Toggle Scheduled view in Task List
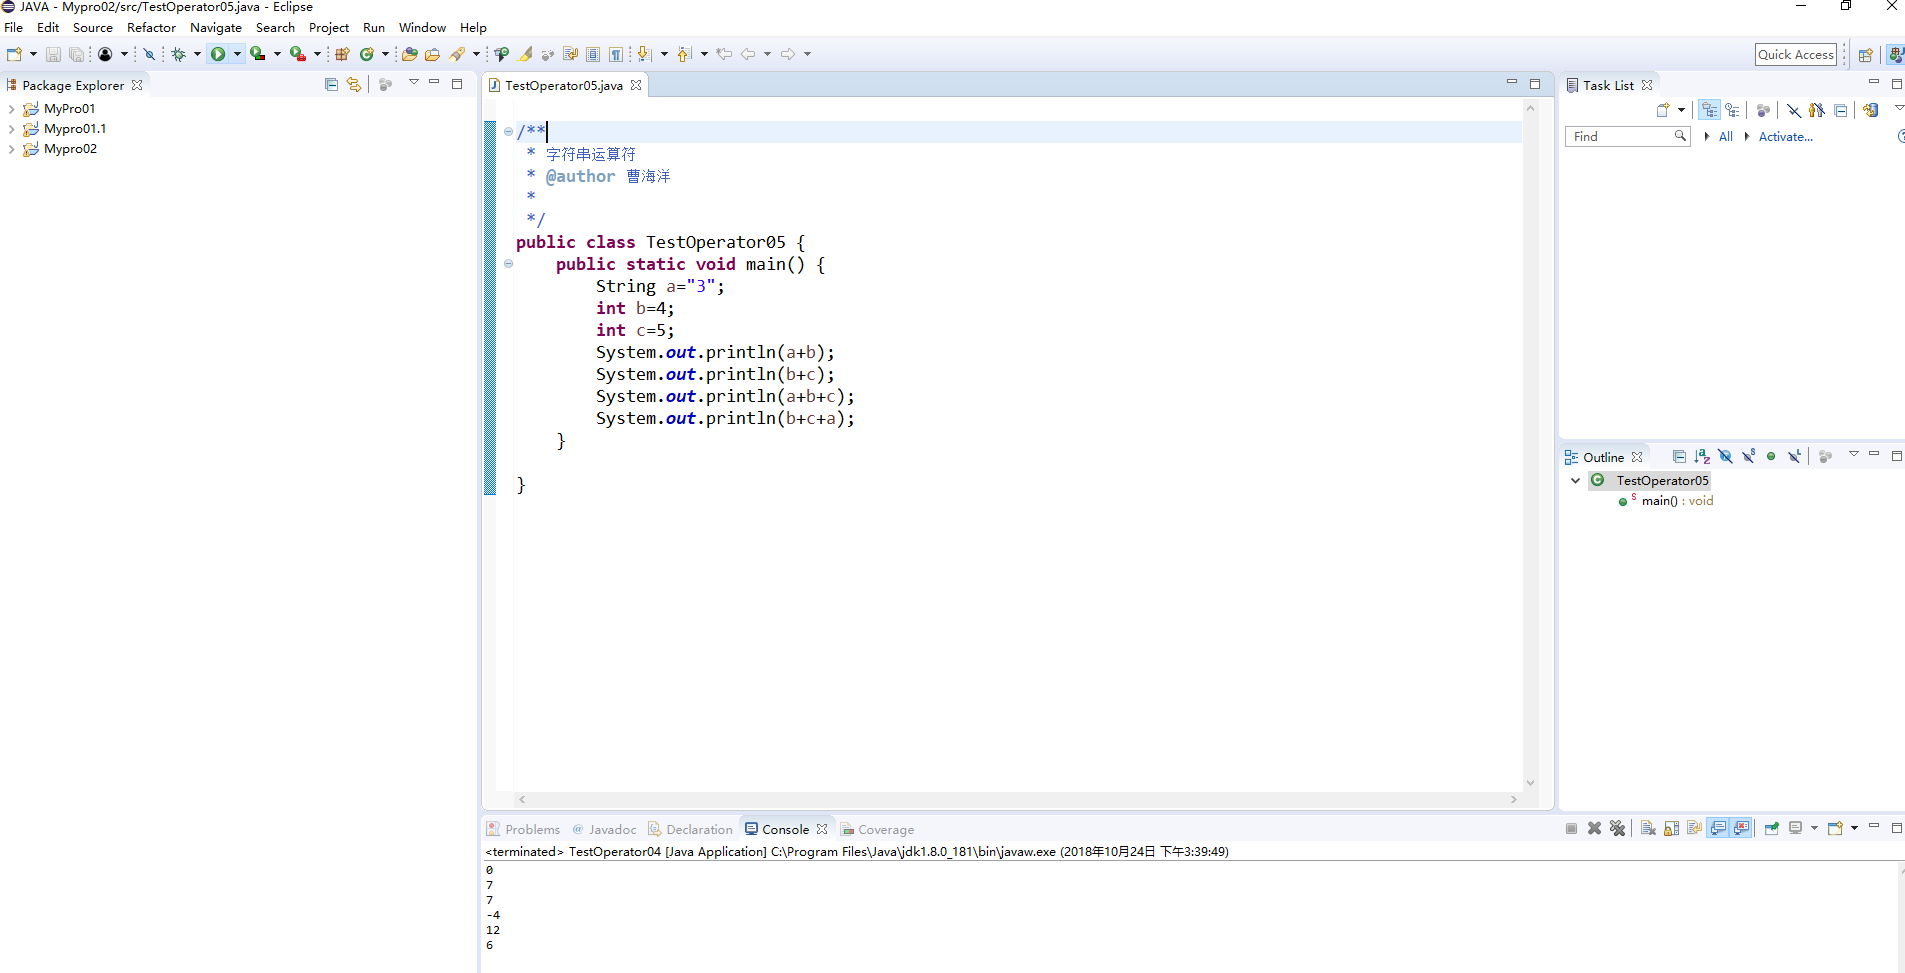 click(x=1733, y=111)
